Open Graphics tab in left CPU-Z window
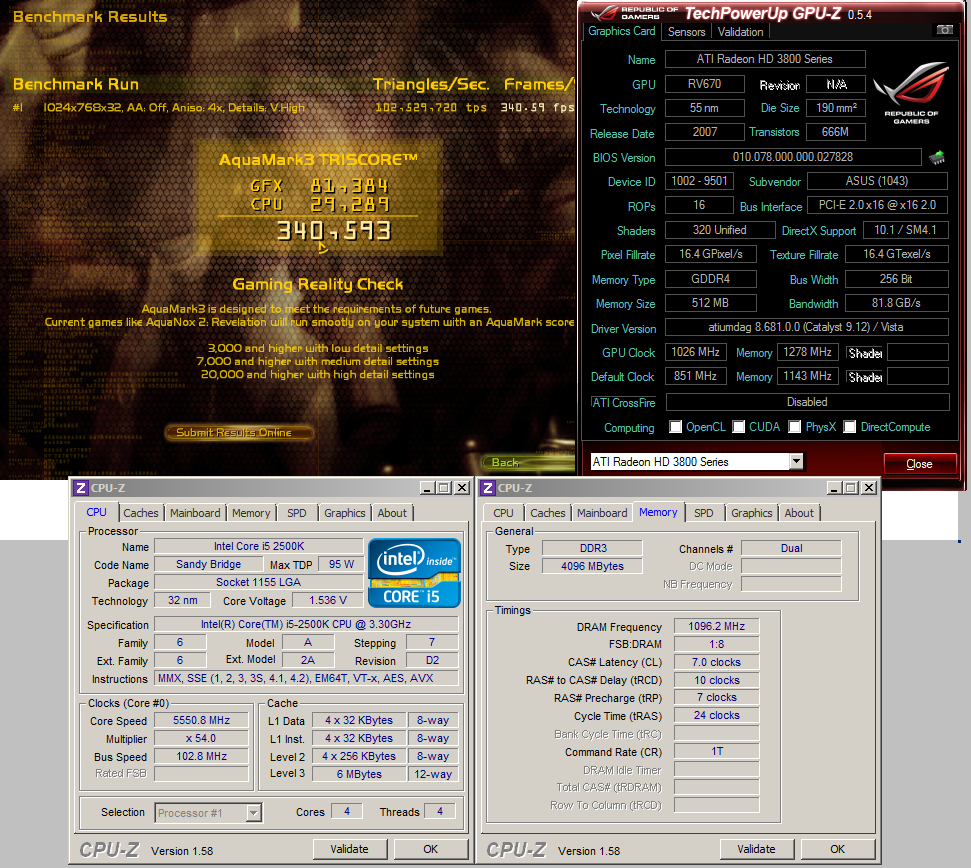971x868 pixels. [345, 513]
